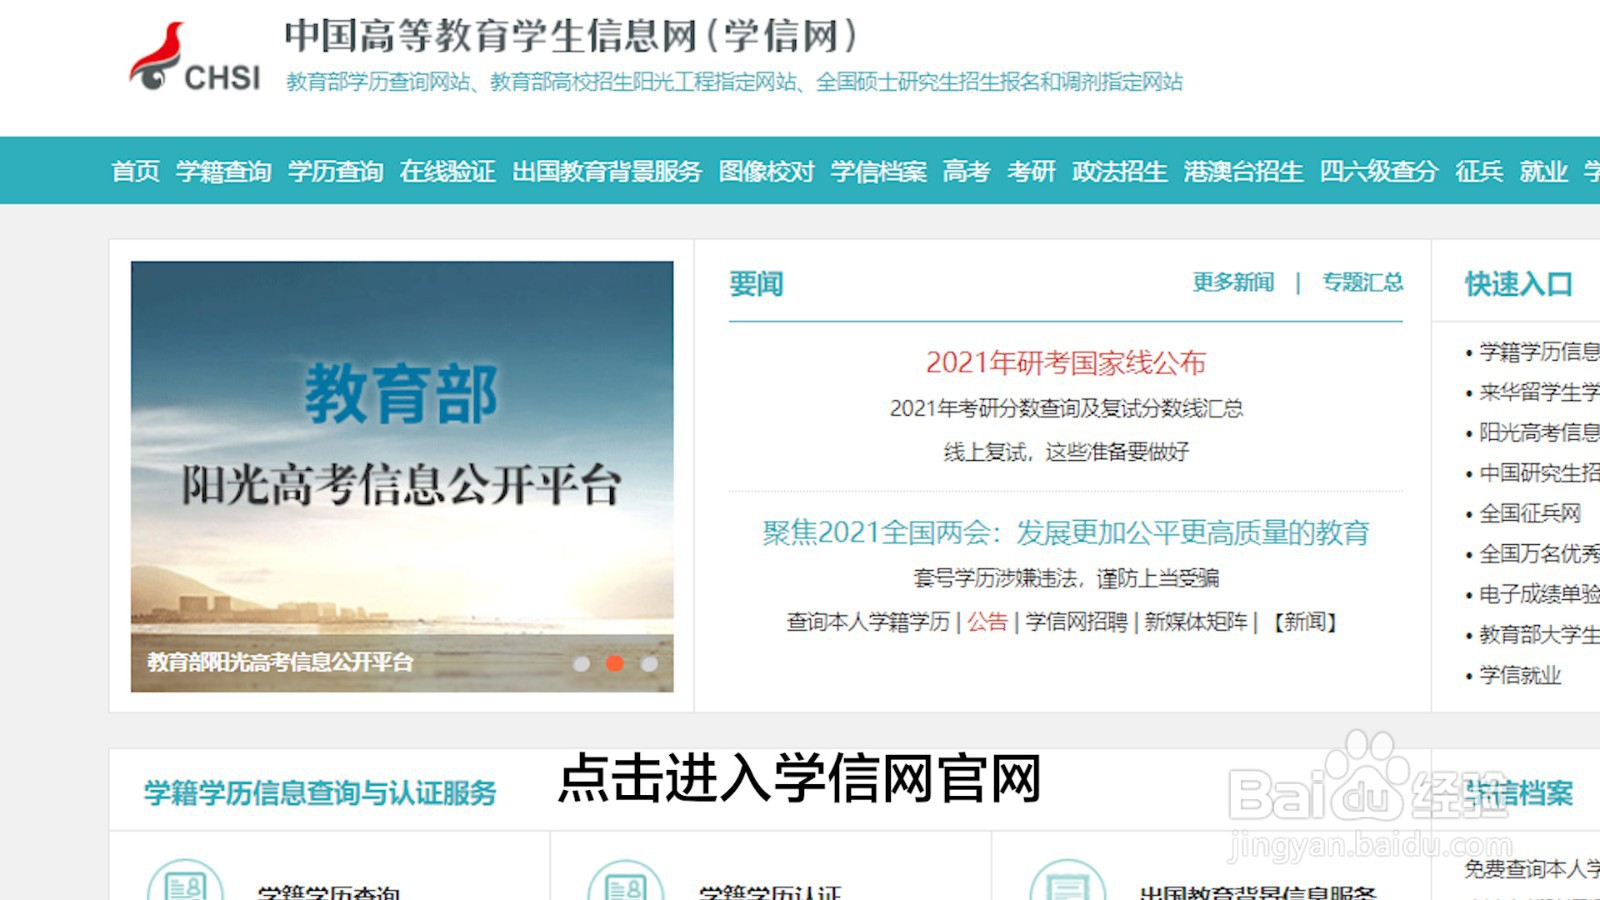Select the orange active carousel dot
The image size is (1600, 900).
click(615, 663)
